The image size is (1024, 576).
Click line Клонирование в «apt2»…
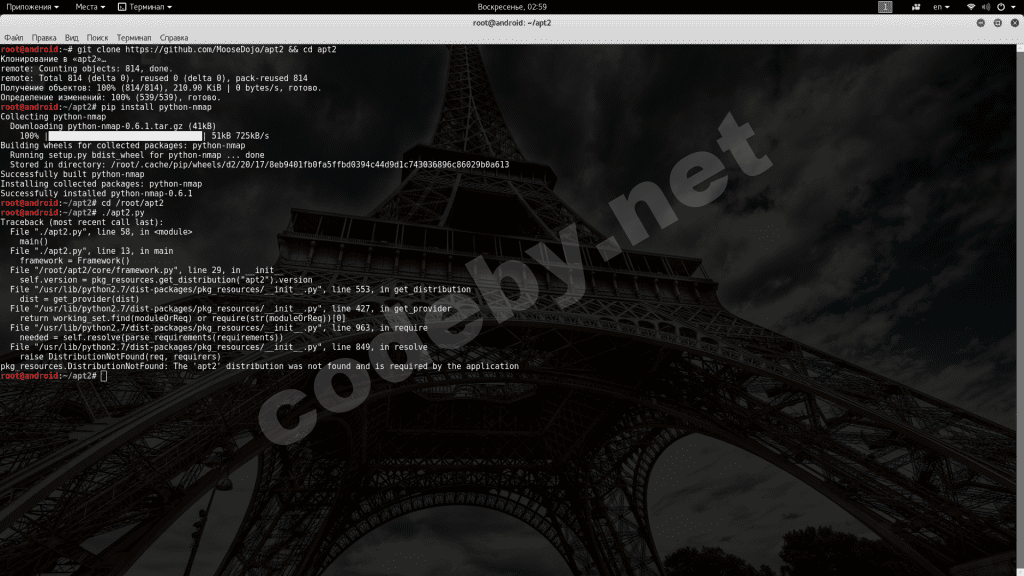[53, 59]
